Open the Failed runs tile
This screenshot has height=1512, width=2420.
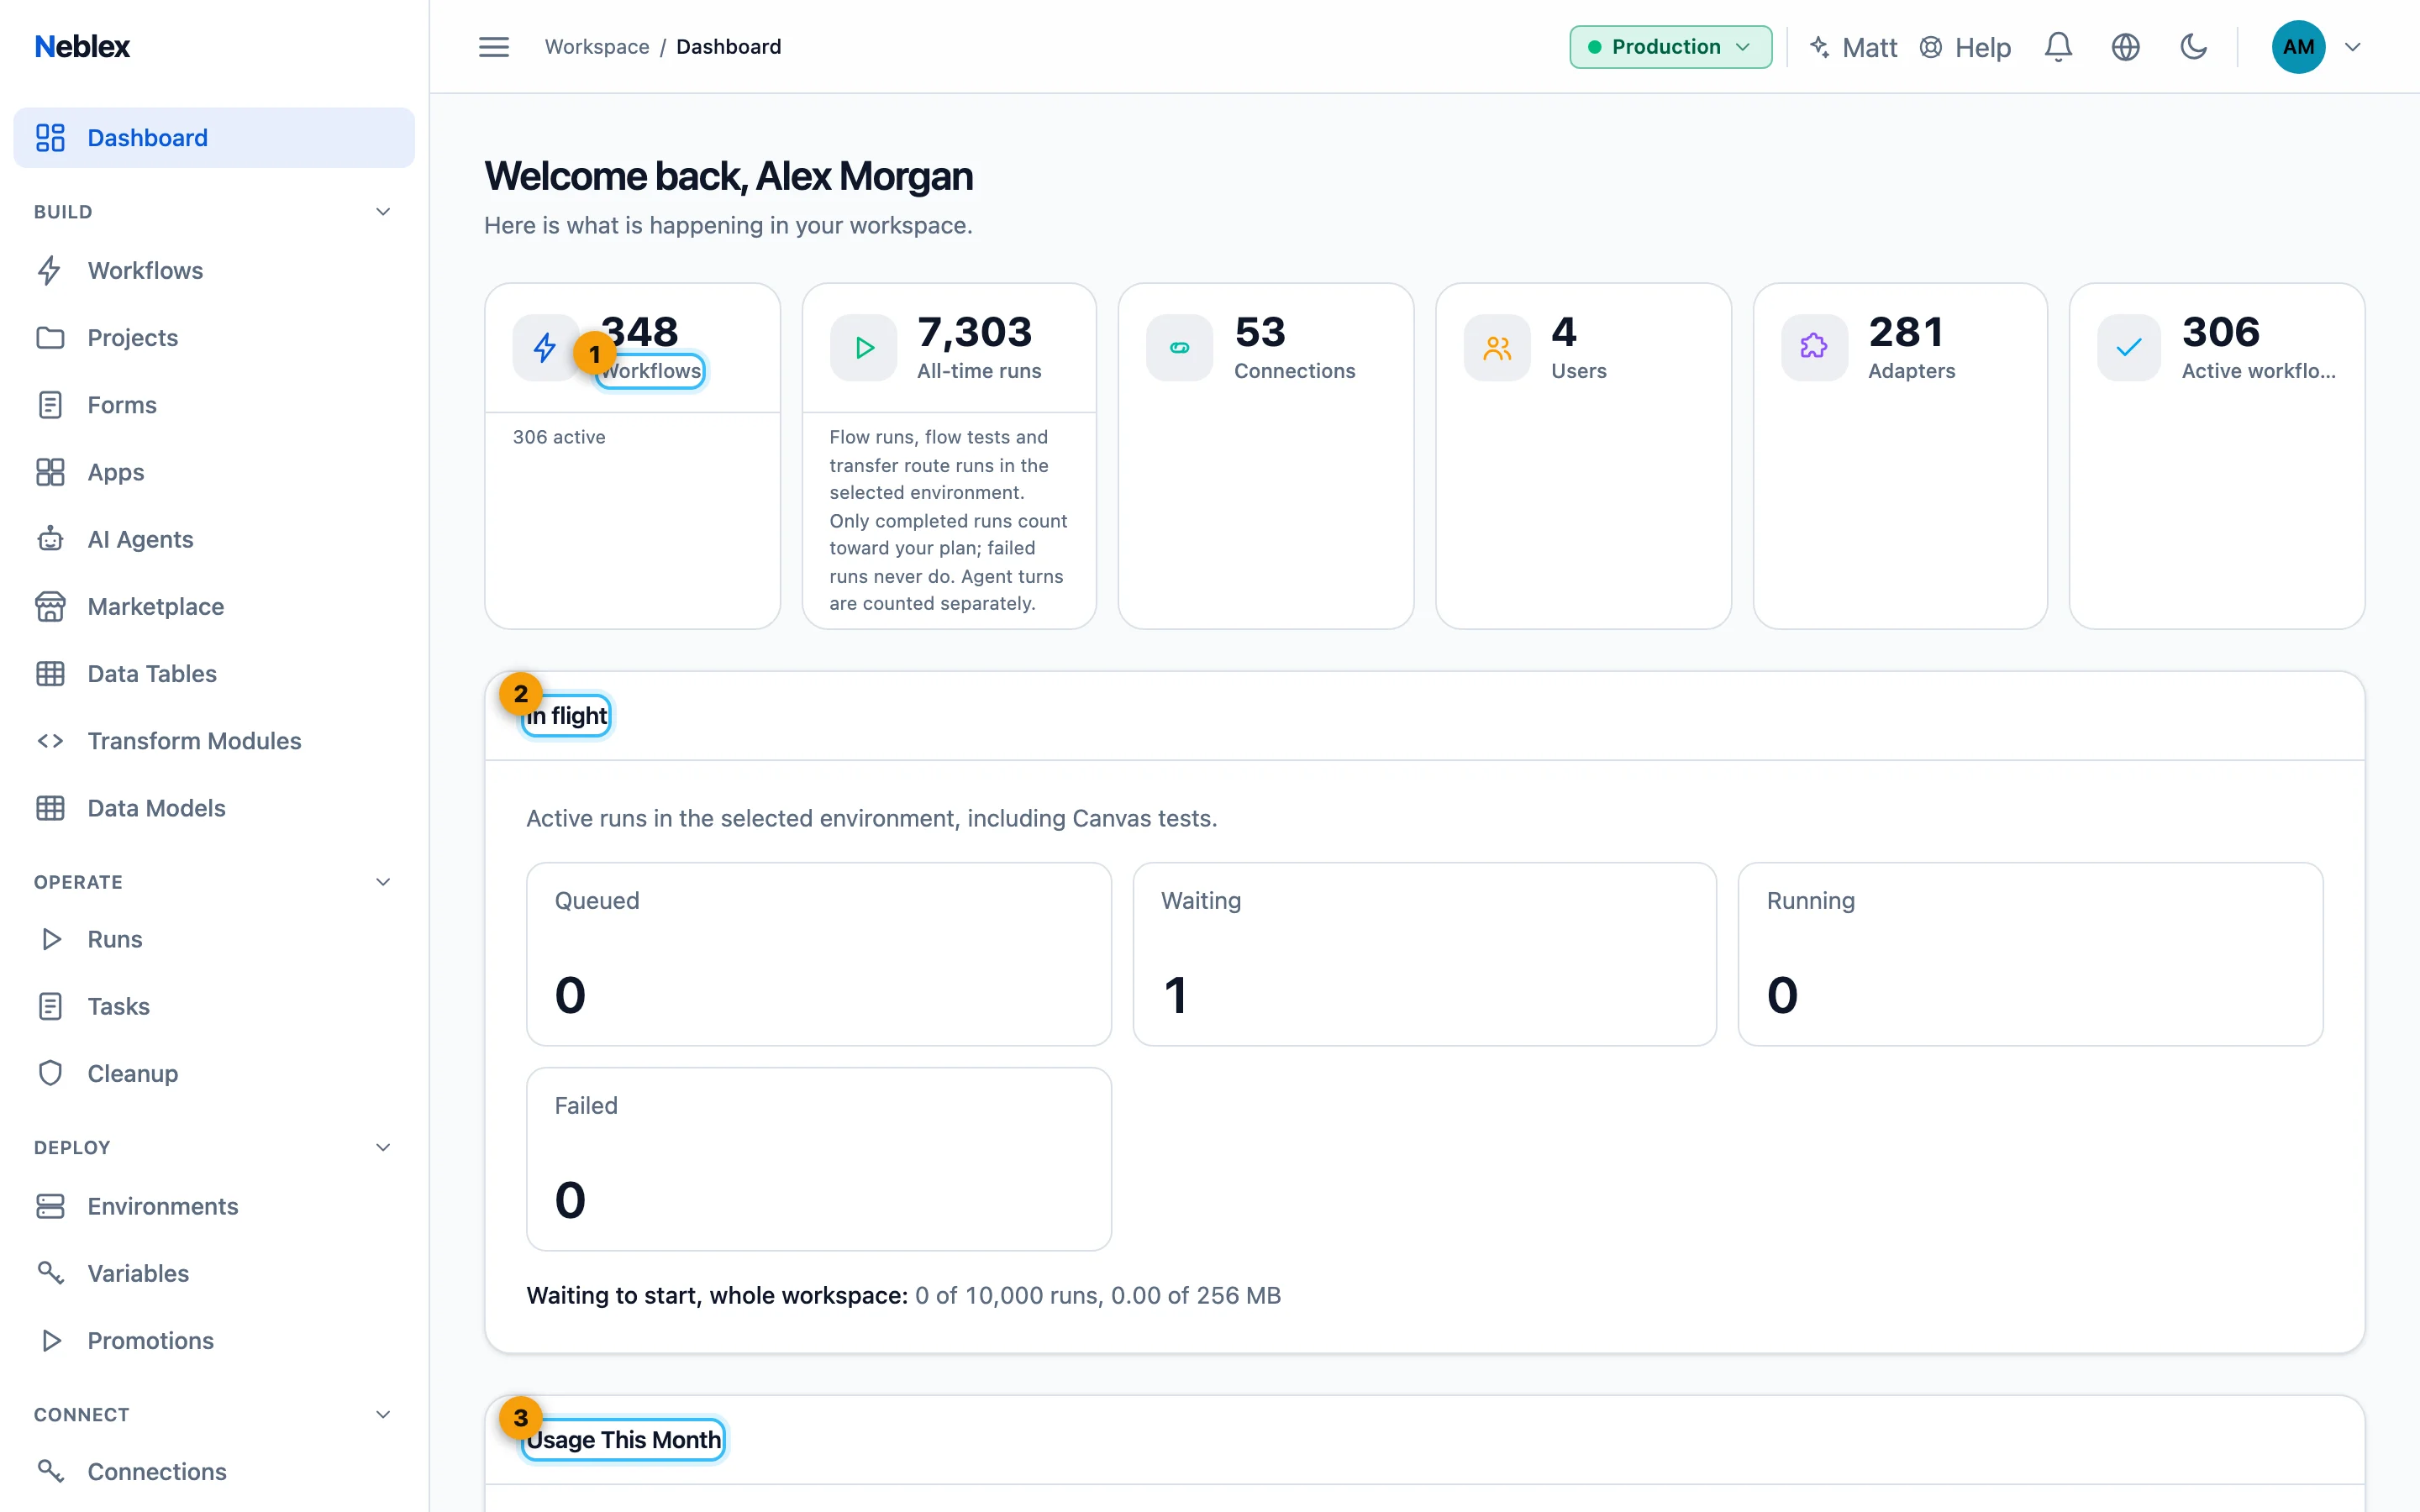819,1159
